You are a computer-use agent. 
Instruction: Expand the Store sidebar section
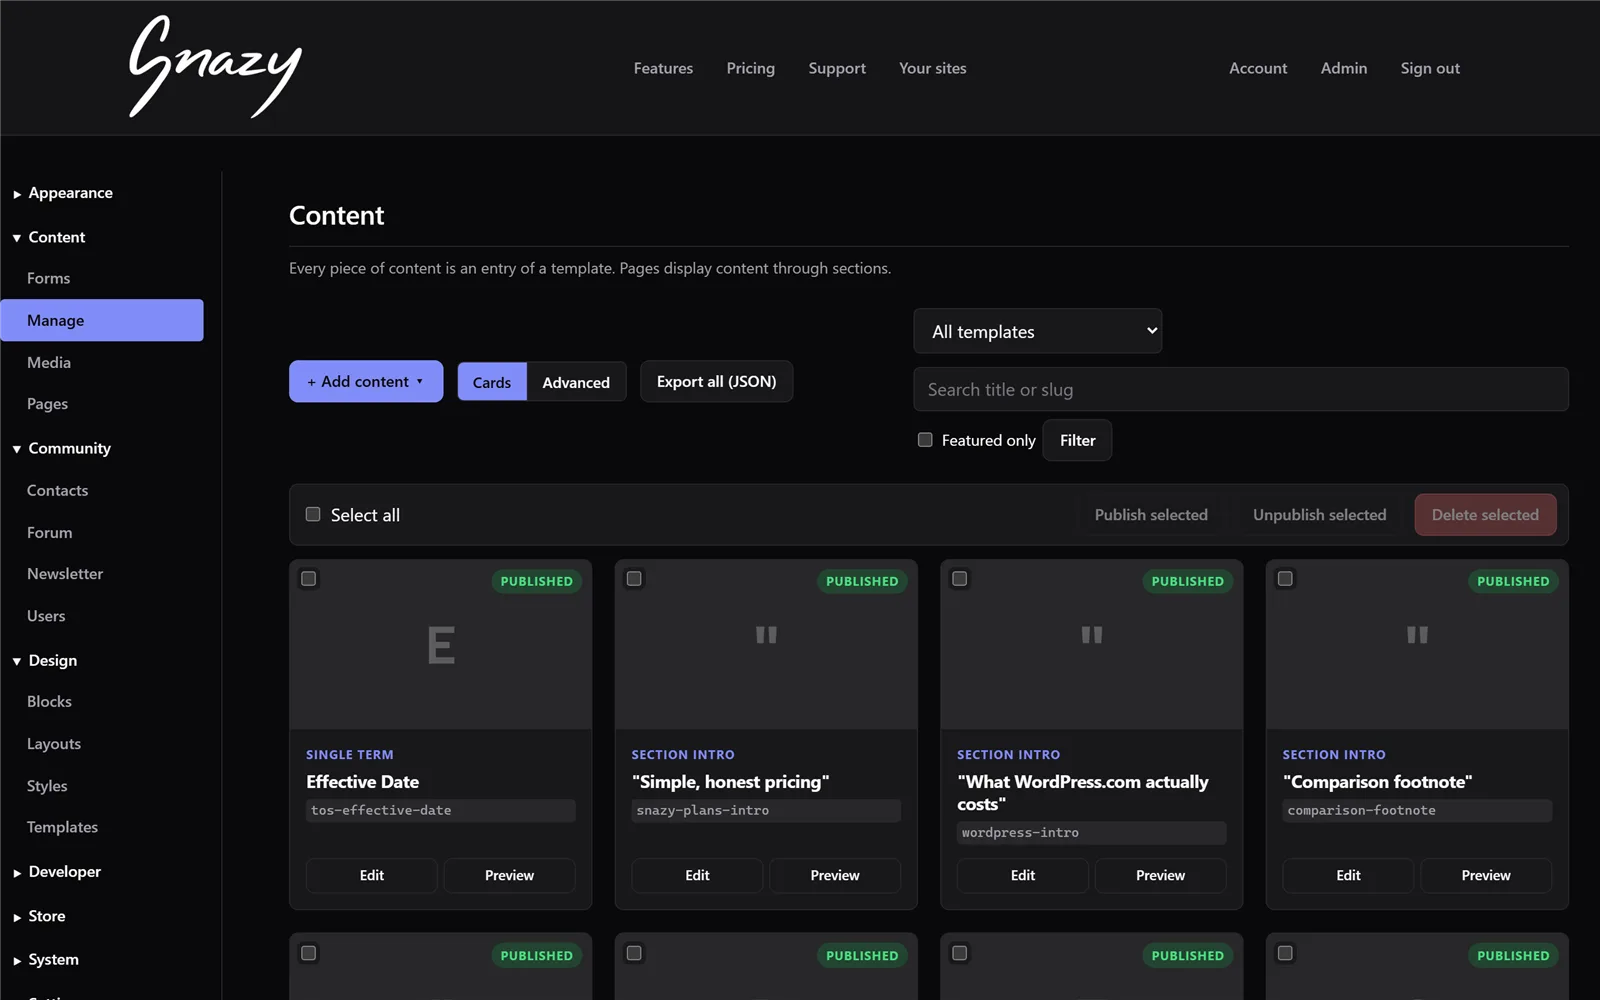tap(40, 916)
